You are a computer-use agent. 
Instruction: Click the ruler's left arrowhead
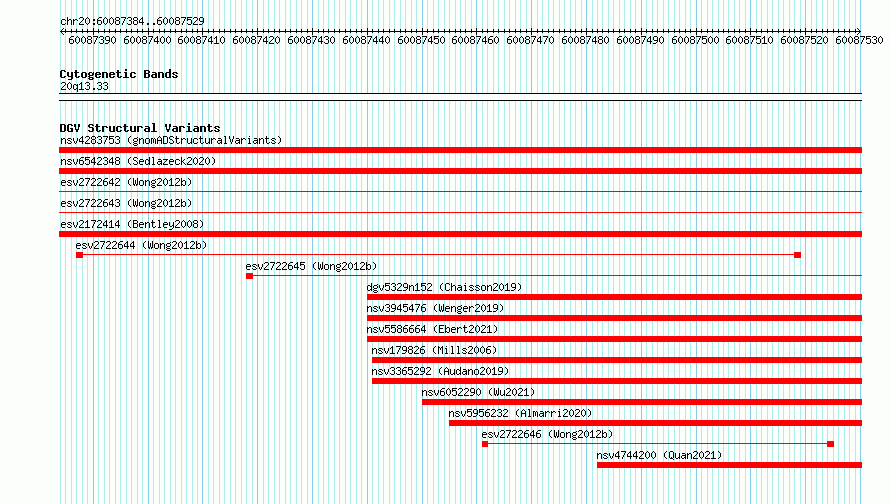click(x=62, y=31)
